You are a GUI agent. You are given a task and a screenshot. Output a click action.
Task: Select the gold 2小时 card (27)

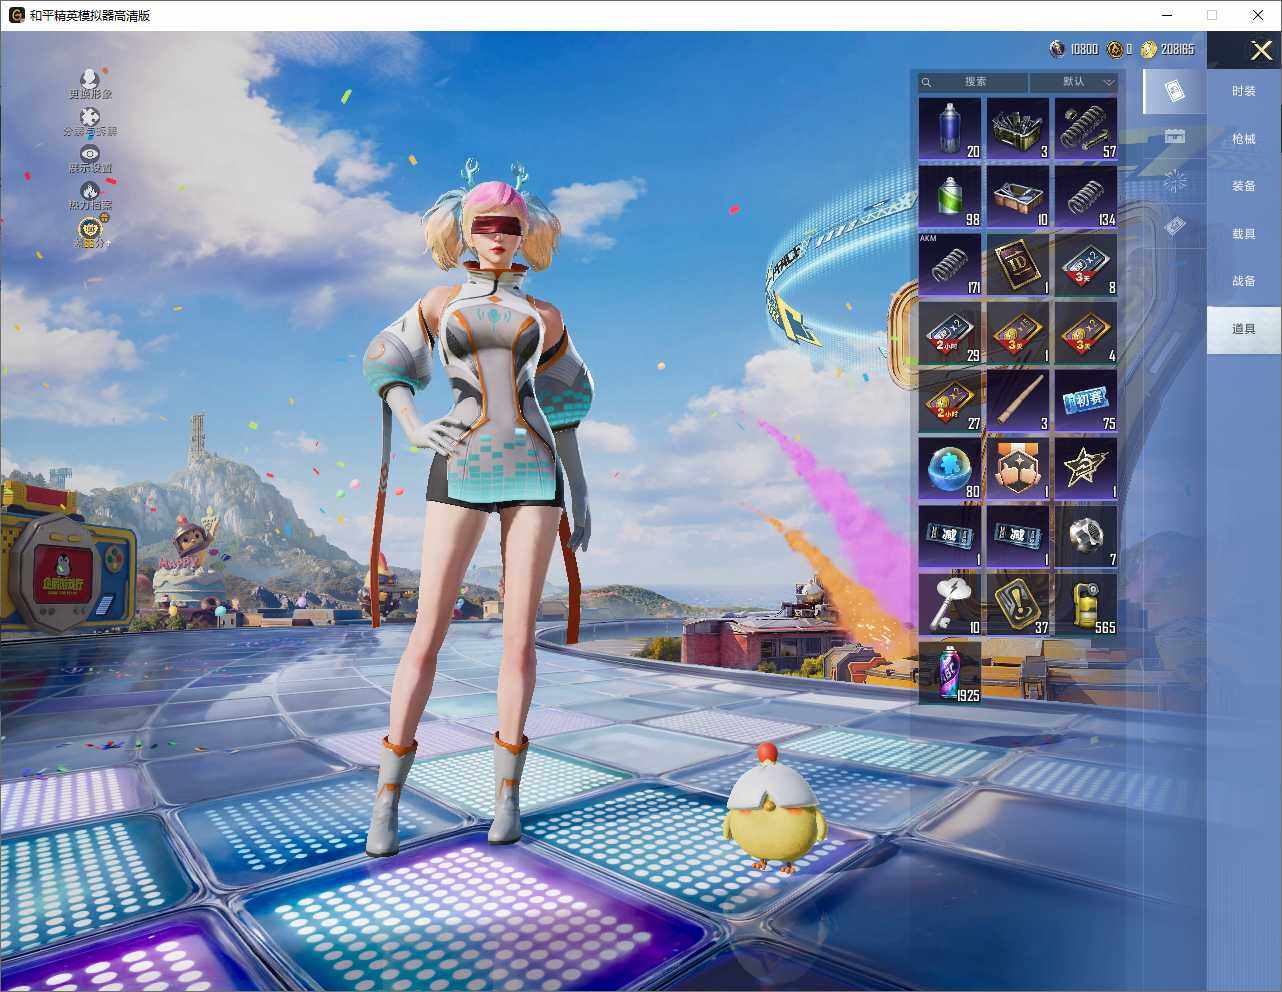[950, 400]
